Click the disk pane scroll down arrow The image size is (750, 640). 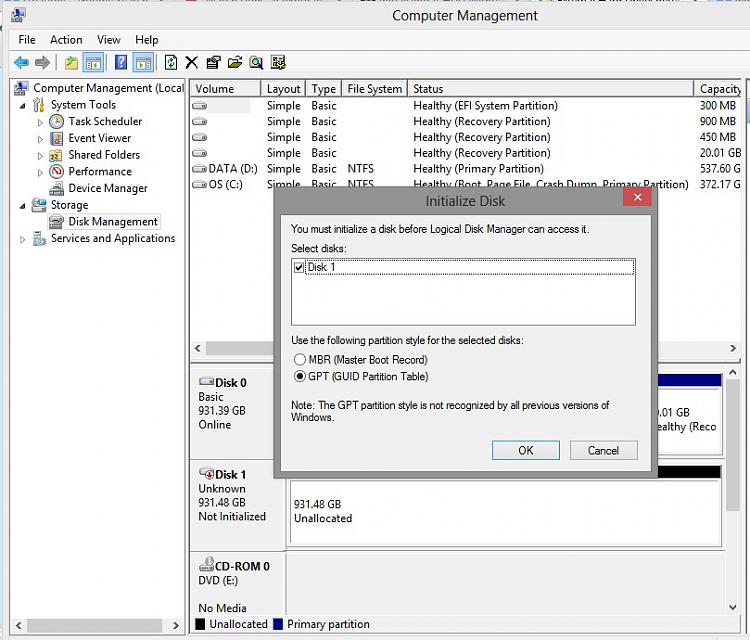coord(733,607)
